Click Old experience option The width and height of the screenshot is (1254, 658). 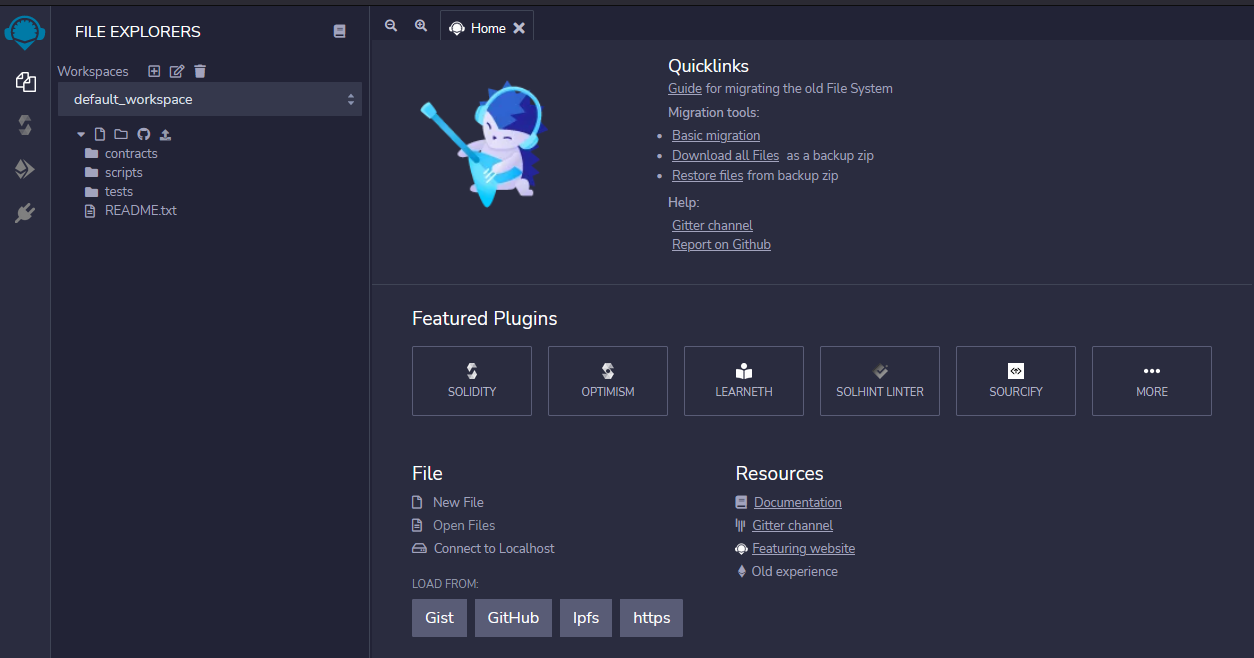[795, 571]
